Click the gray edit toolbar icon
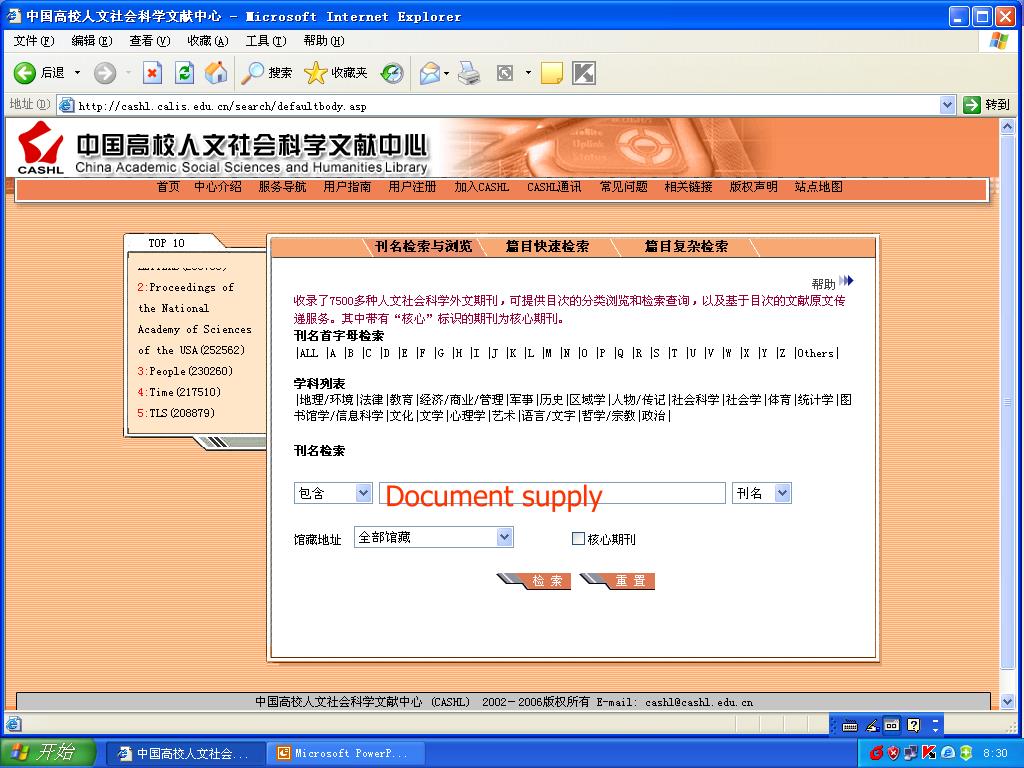 (505, 72)
